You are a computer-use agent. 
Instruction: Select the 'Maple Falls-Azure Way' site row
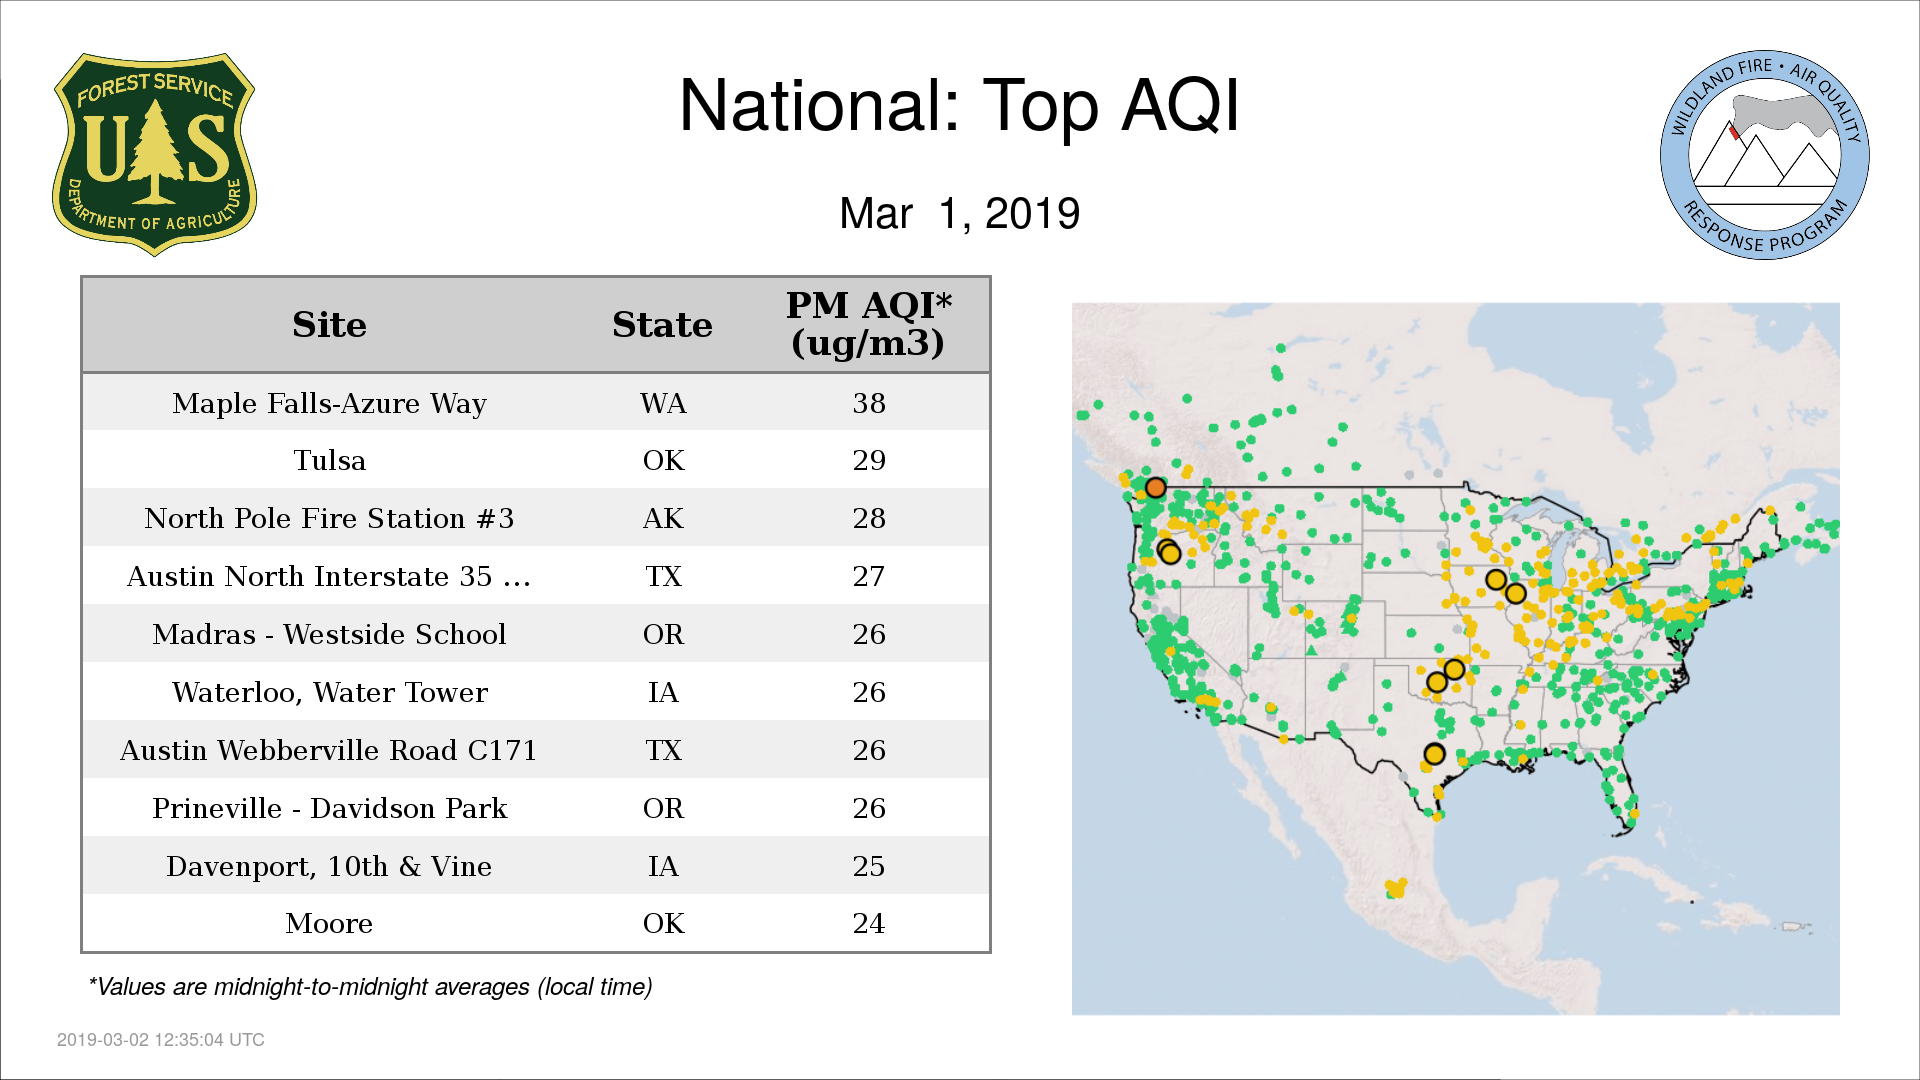click(536, 403)
